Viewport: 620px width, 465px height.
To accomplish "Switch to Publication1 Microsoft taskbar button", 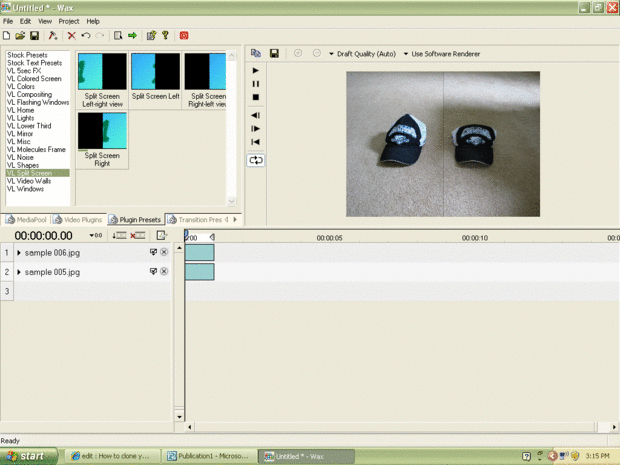I will pos(209,456).
